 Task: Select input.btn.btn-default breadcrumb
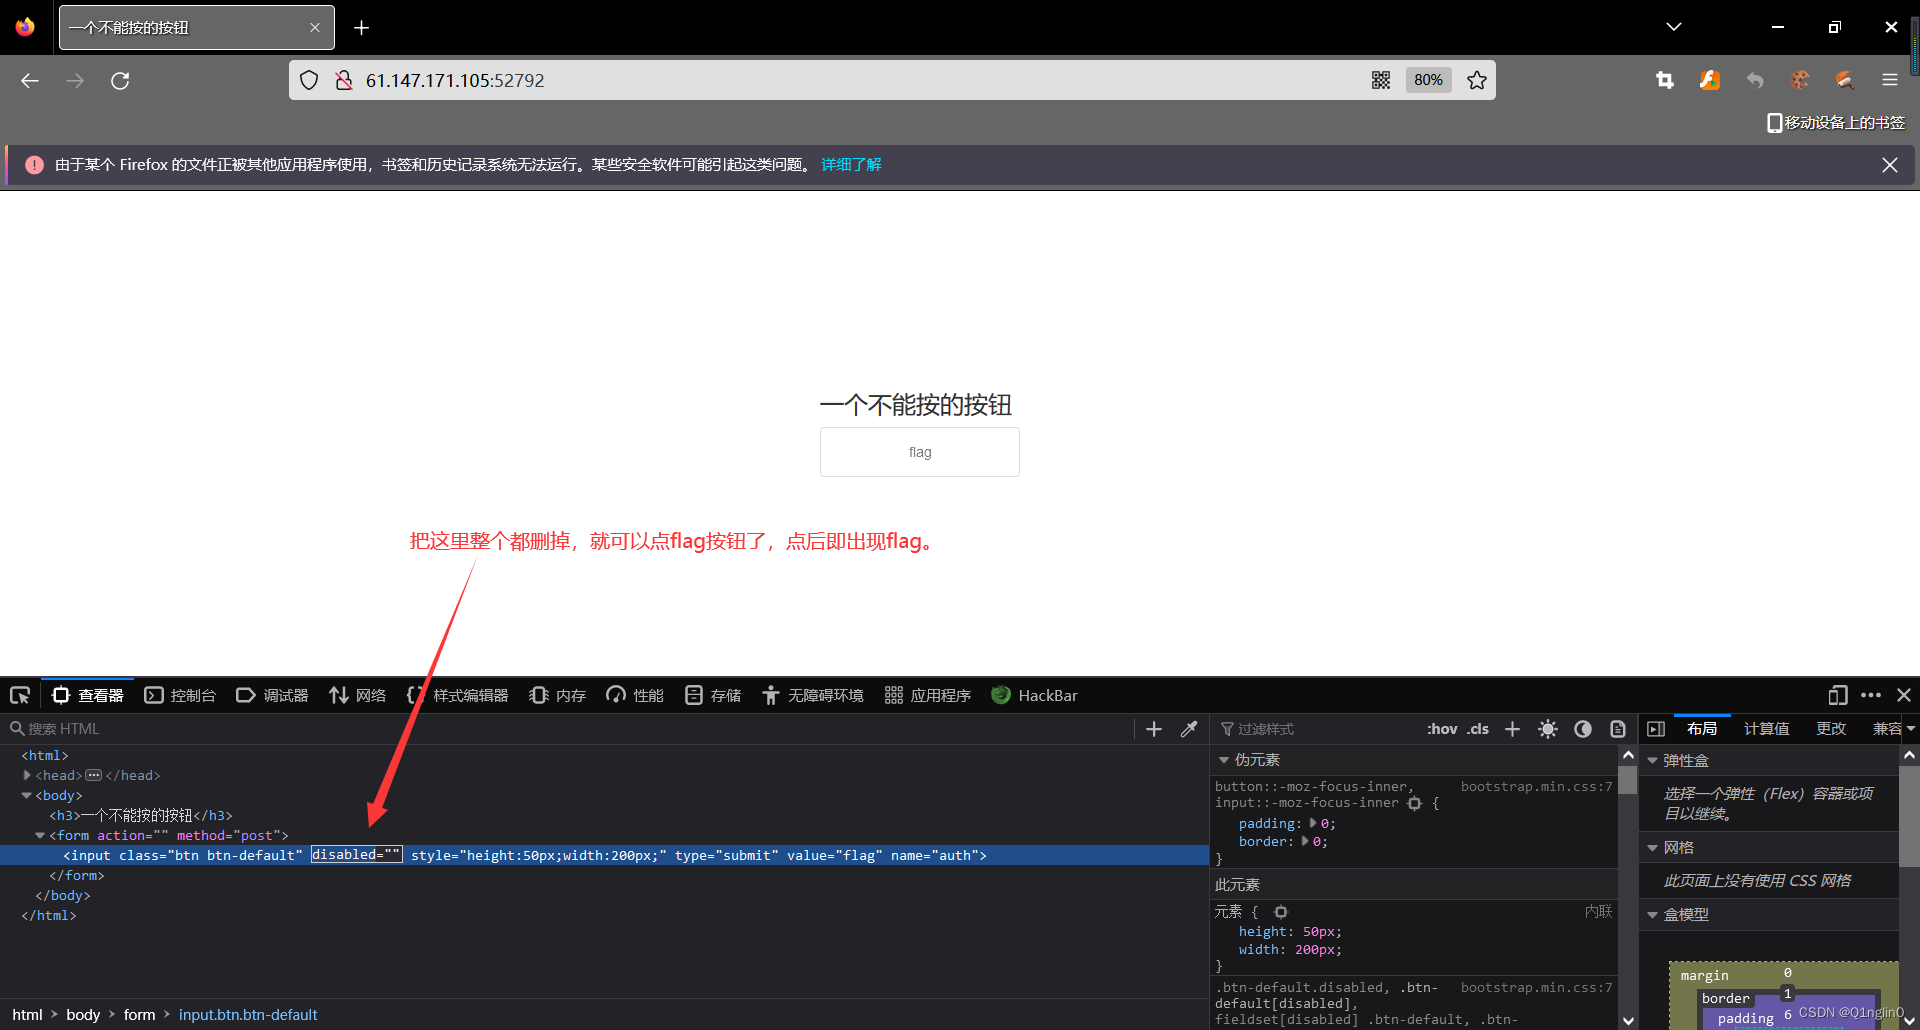point(248,1015)
